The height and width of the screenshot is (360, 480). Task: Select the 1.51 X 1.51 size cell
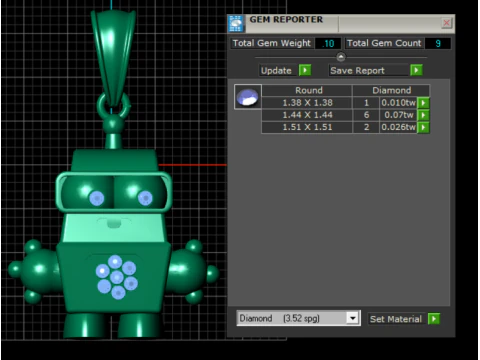(307, 127)
